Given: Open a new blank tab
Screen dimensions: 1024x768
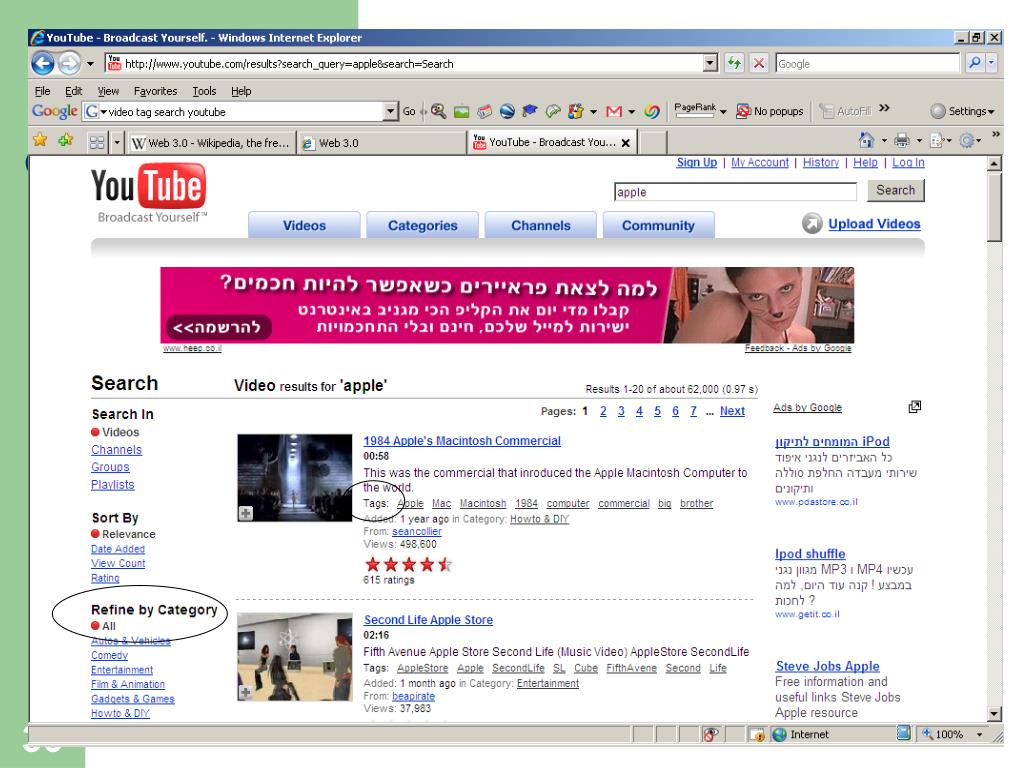Looking at the screenshot, I should coord(653,142).
